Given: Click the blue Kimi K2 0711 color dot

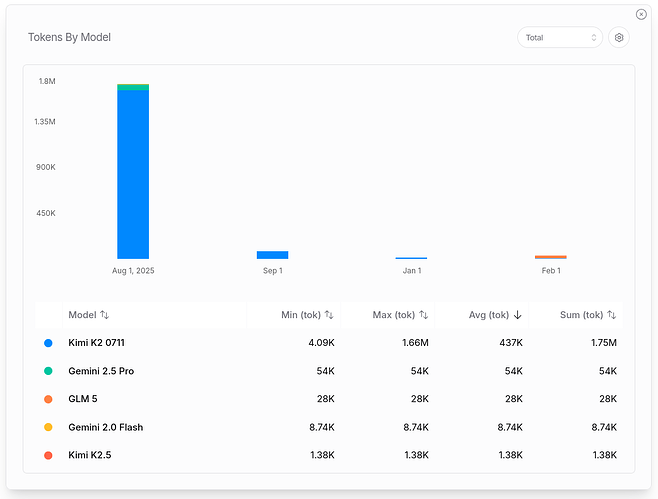Looking at the screenshot, I should pos(48,343).
